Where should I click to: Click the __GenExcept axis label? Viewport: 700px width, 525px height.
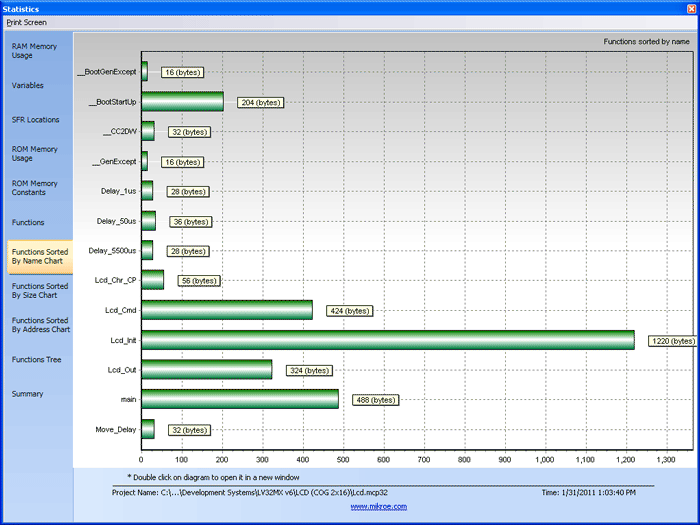(x=114, y=162)
